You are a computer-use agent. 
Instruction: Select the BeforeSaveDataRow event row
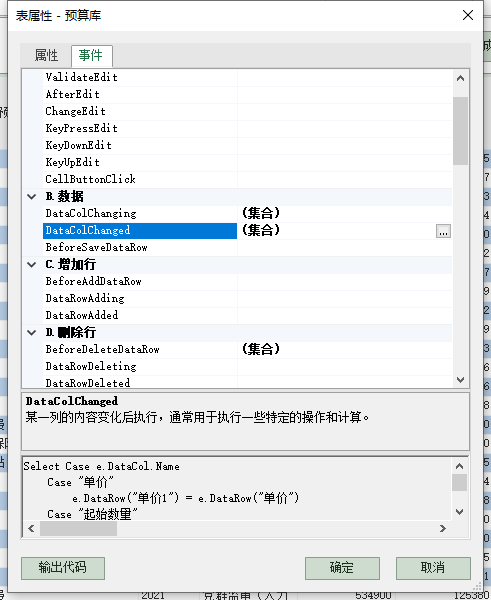(237, 248)
